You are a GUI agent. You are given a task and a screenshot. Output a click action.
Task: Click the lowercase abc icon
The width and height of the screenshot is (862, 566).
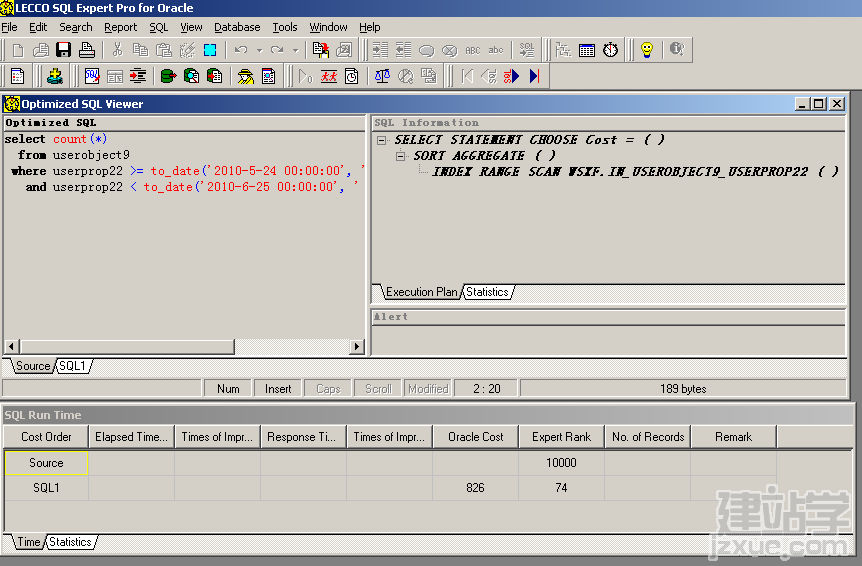[496, 51]
